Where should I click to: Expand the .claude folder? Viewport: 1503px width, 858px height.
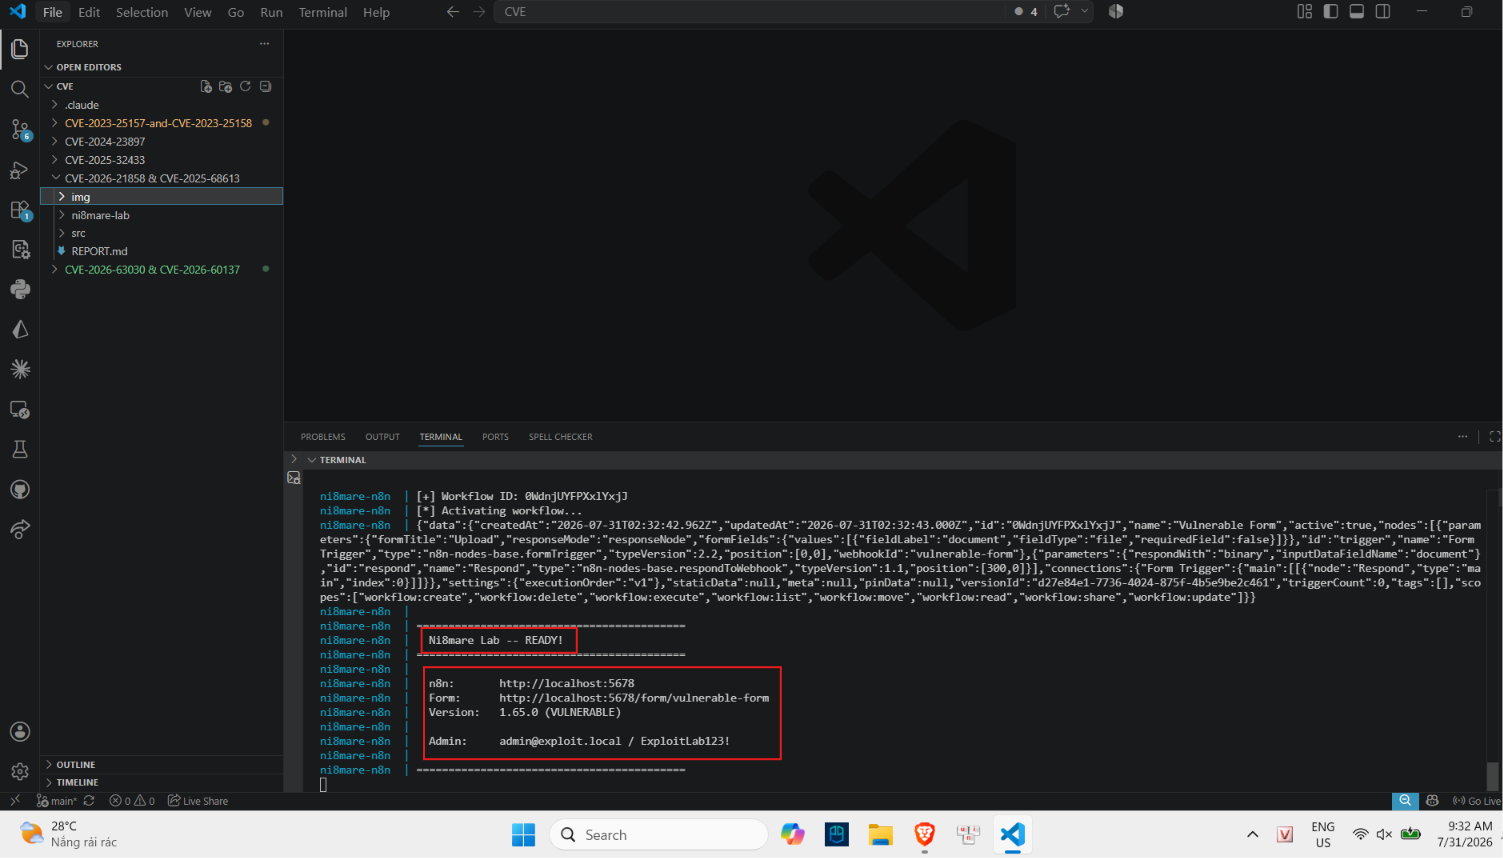click(162, 105)
